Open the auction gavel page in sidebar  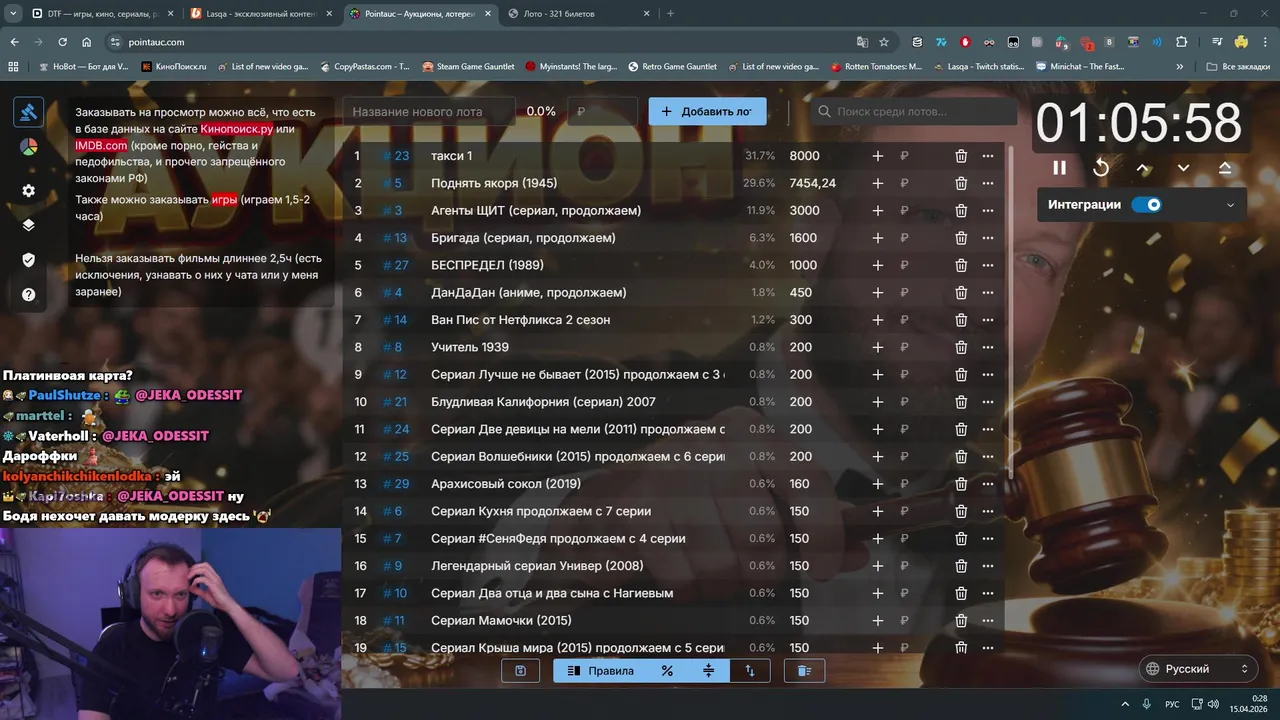[x=28, y=112]
